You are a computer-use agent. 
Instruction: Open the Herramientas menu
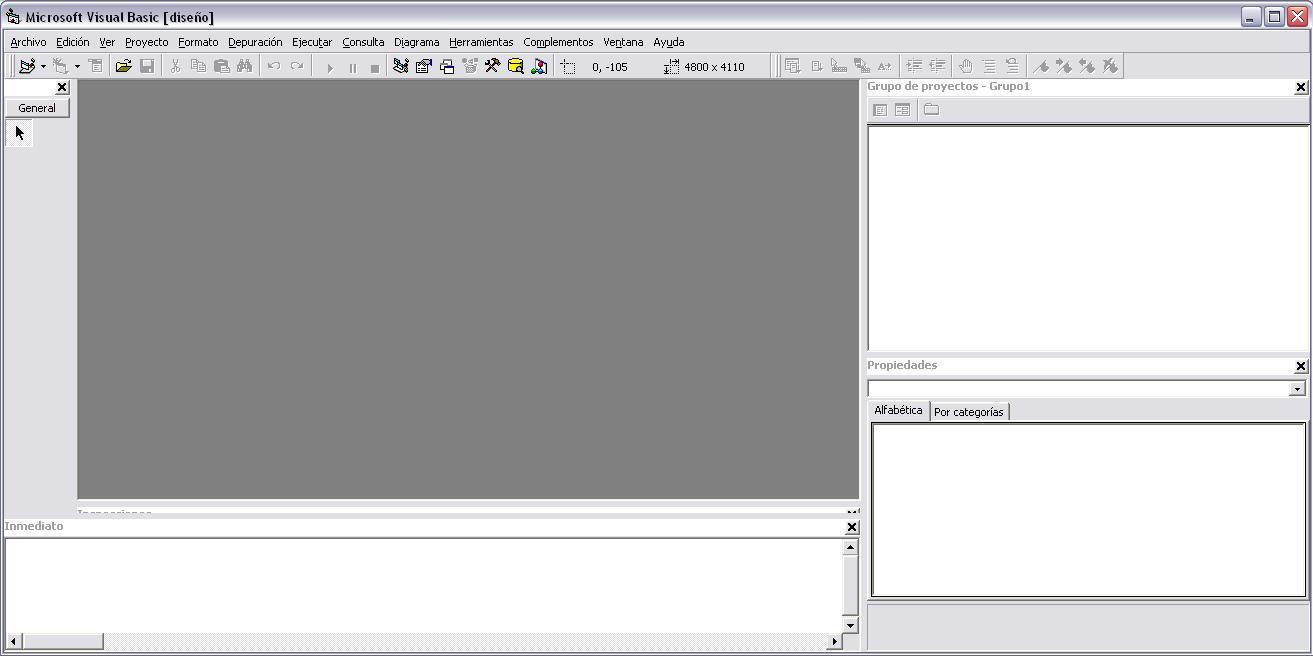click(x=480, y=42)
